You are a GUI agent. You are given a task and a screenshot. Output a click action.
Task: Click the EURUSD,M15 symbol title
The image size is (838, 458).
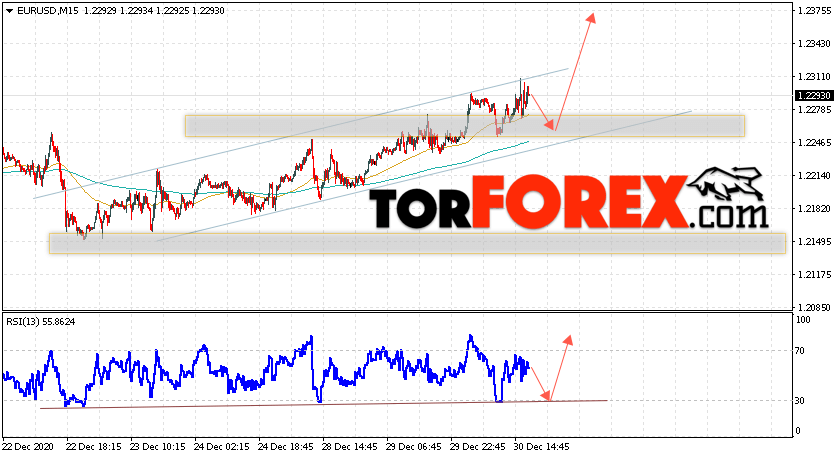(x=48, y=11)
